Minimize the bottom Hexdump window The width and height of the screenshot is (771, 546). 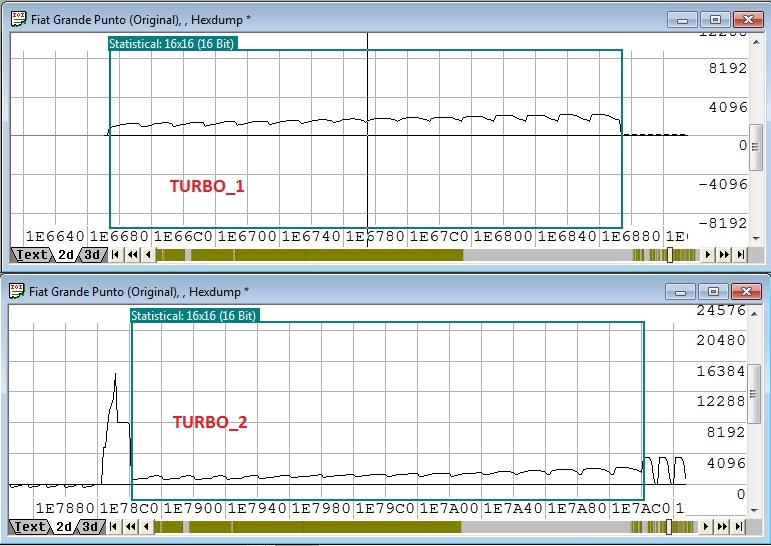coord(681,292)
